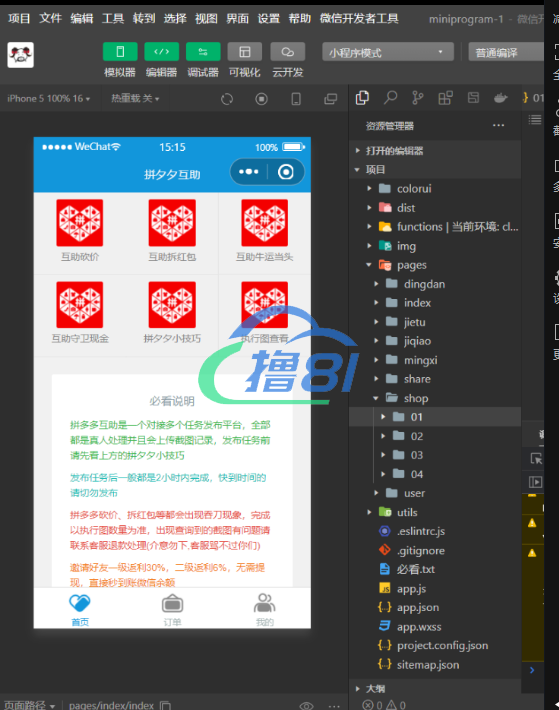Open the 项目 menu

[19, 19]
